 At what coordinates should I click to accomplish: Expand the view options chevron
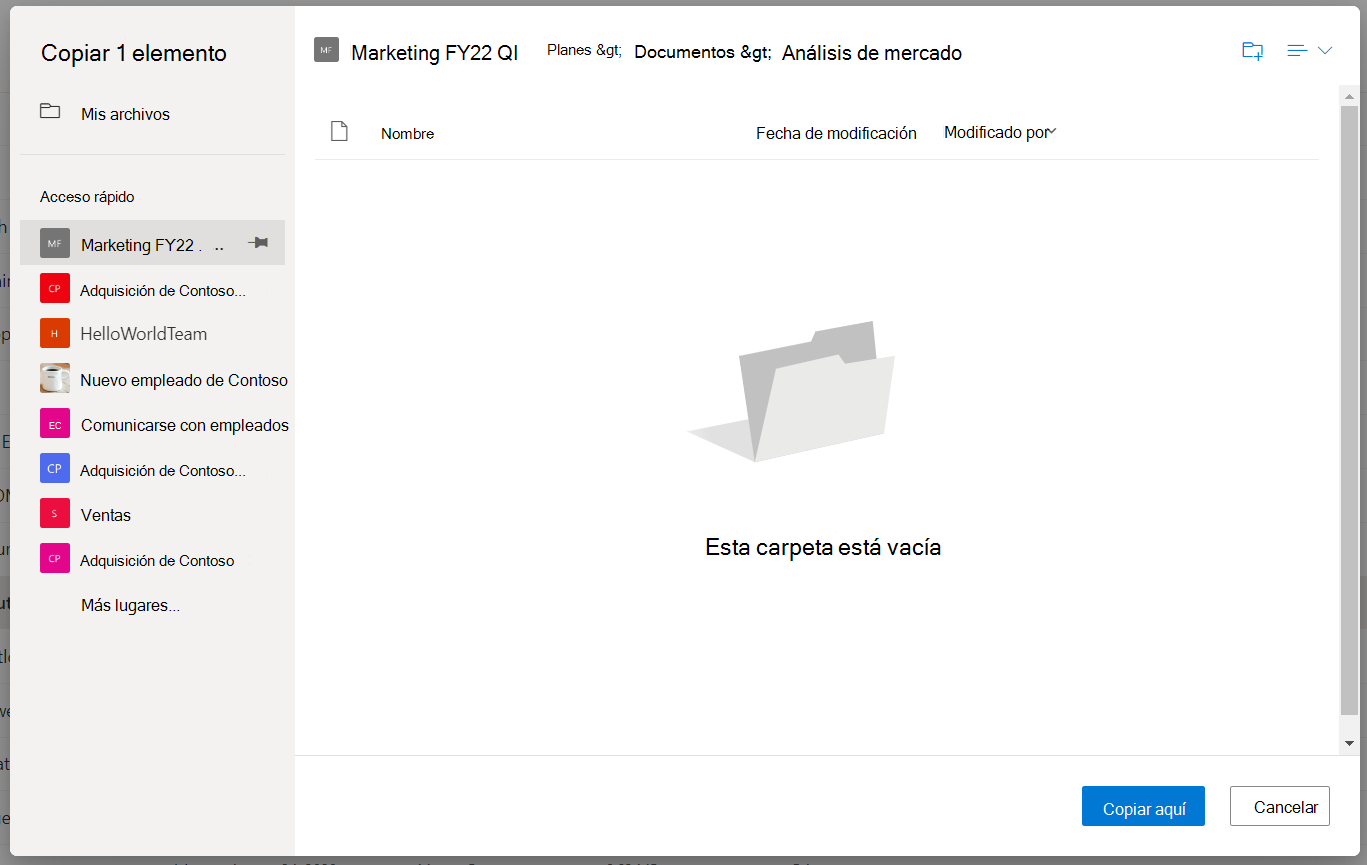click(1325, 51)
